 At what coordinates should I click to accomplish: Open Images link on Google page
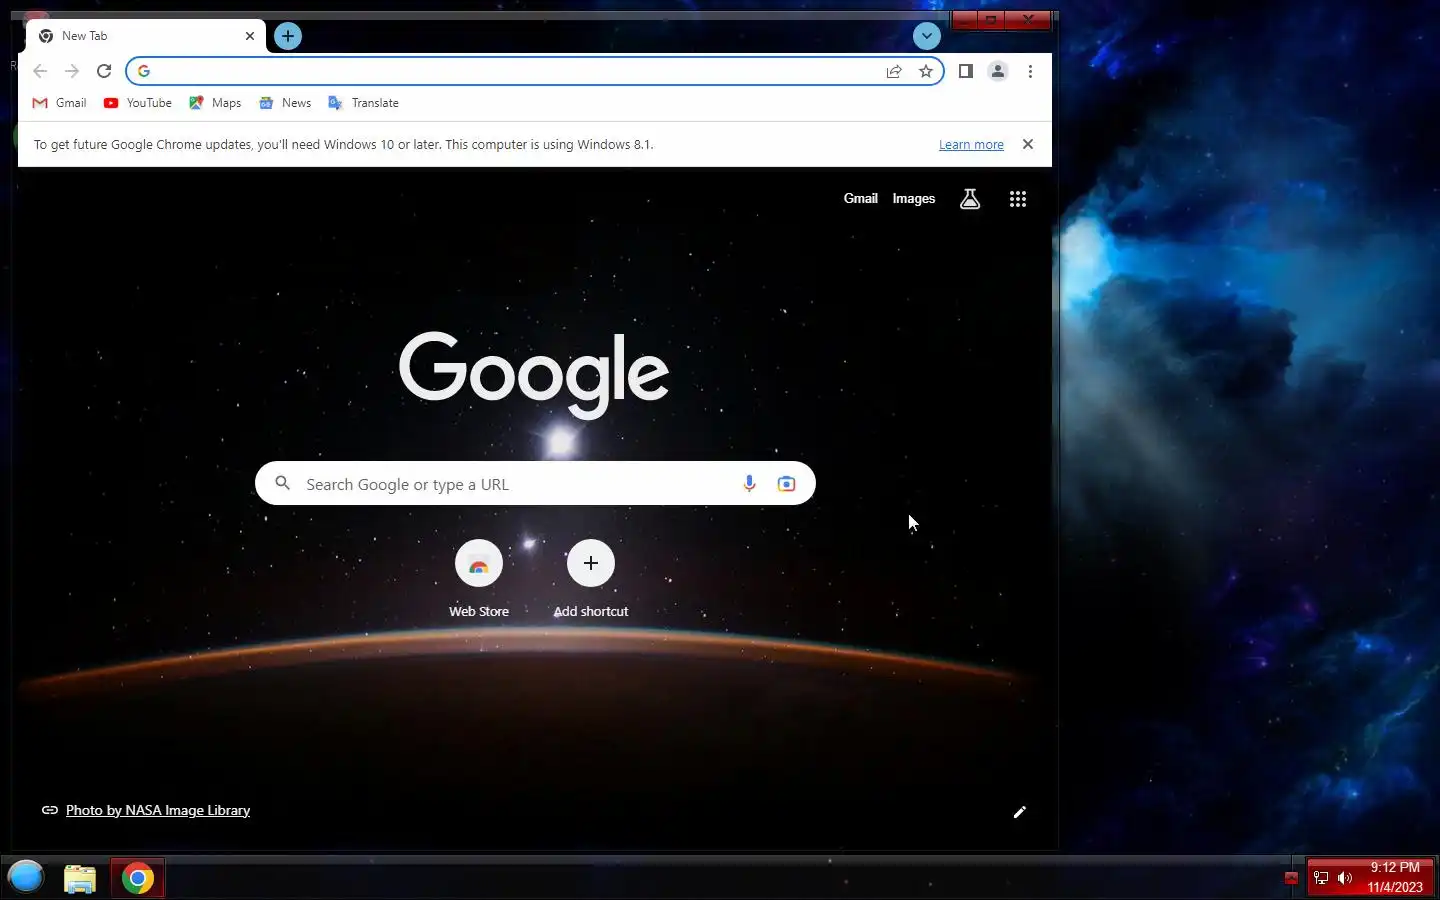[x=914, y=199]
